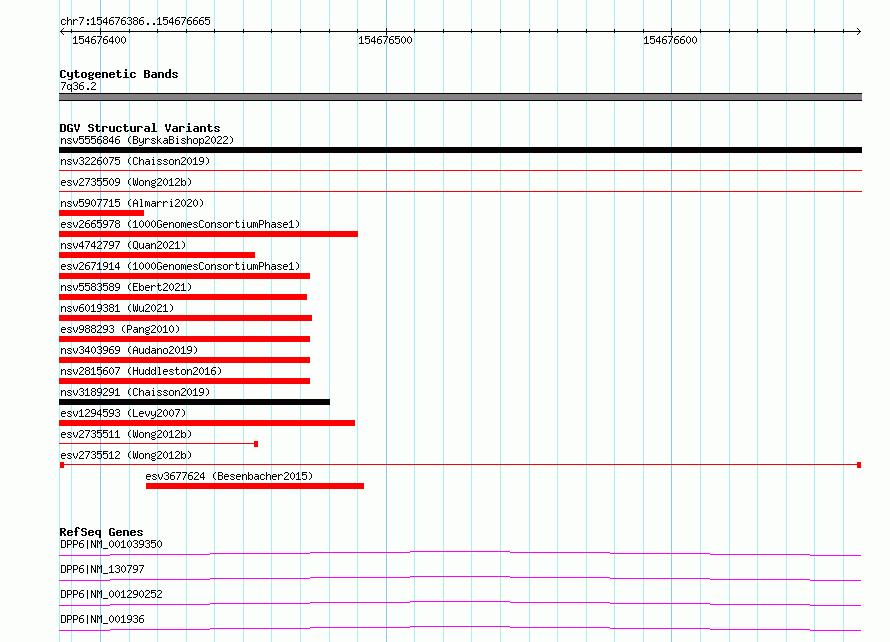Select the 7q36.2 band label
The width and height of the screenshot is (890, 642).
pos(78,86)
